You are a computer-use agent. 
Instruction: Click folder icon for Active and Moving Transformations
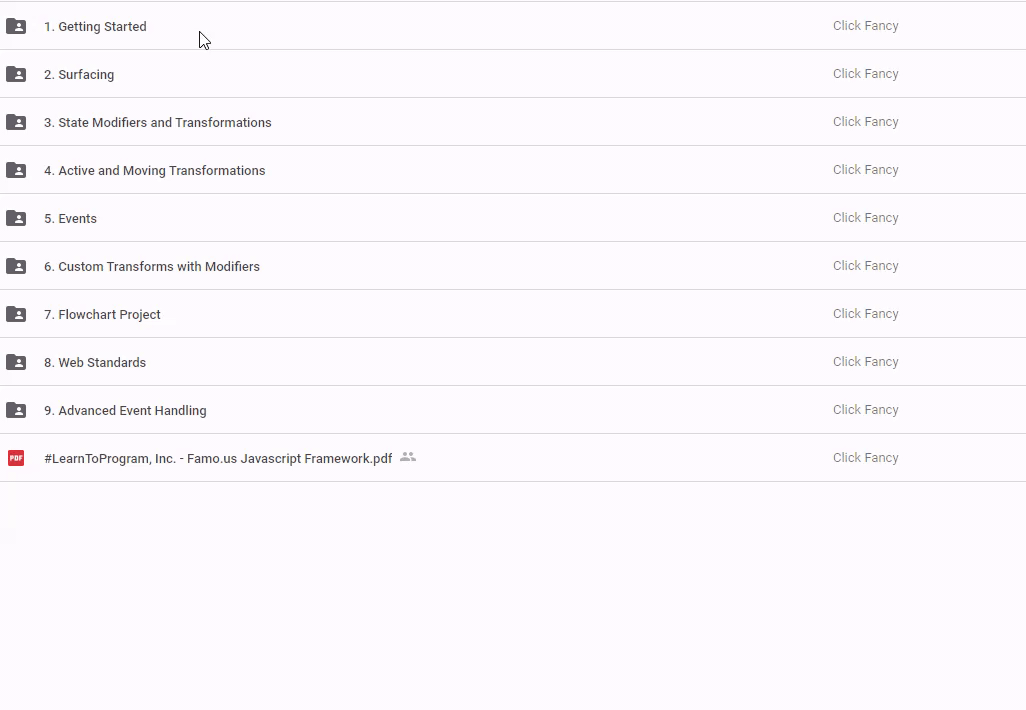(16, 170)
